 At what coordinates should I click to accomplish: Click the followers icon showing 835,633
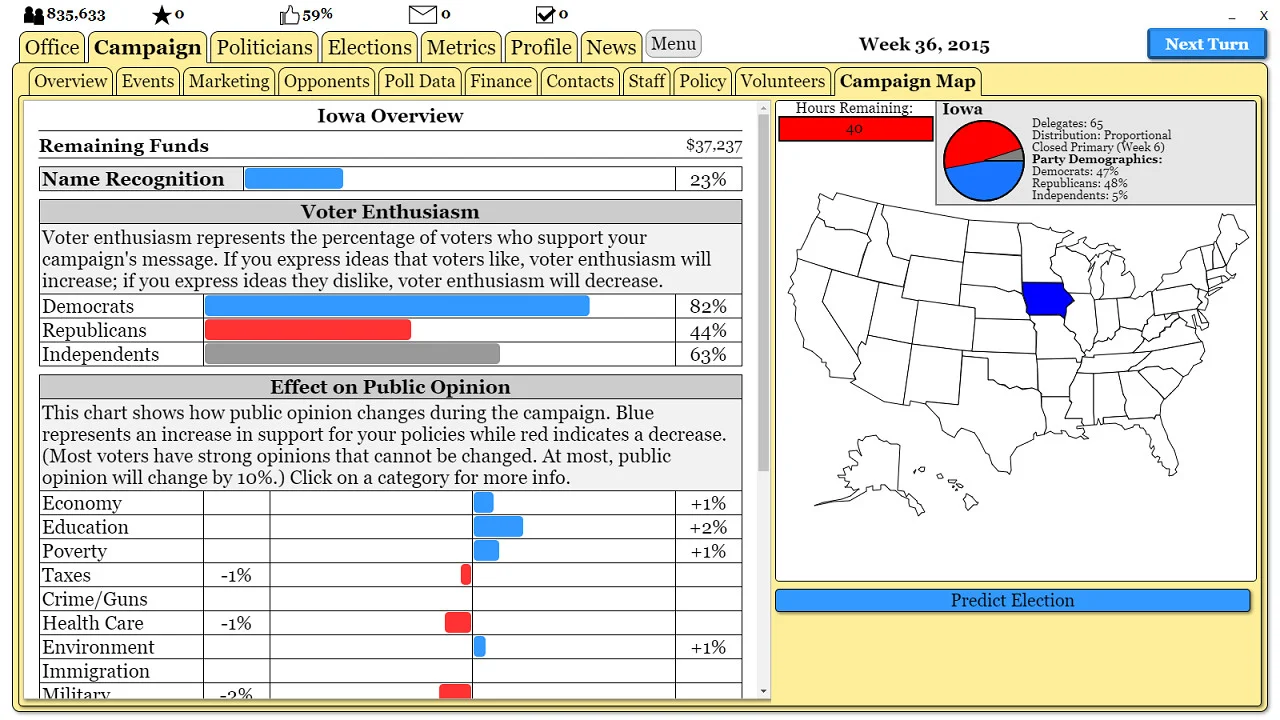[33, 14]
